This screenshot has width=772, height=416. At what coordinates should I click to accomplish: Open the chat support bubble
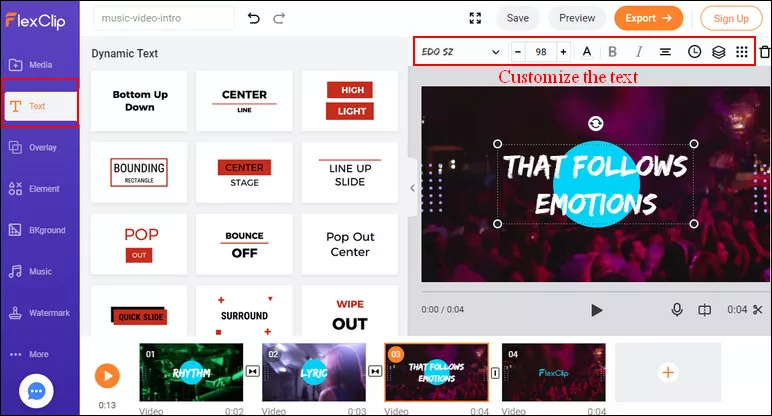[36, 391]
